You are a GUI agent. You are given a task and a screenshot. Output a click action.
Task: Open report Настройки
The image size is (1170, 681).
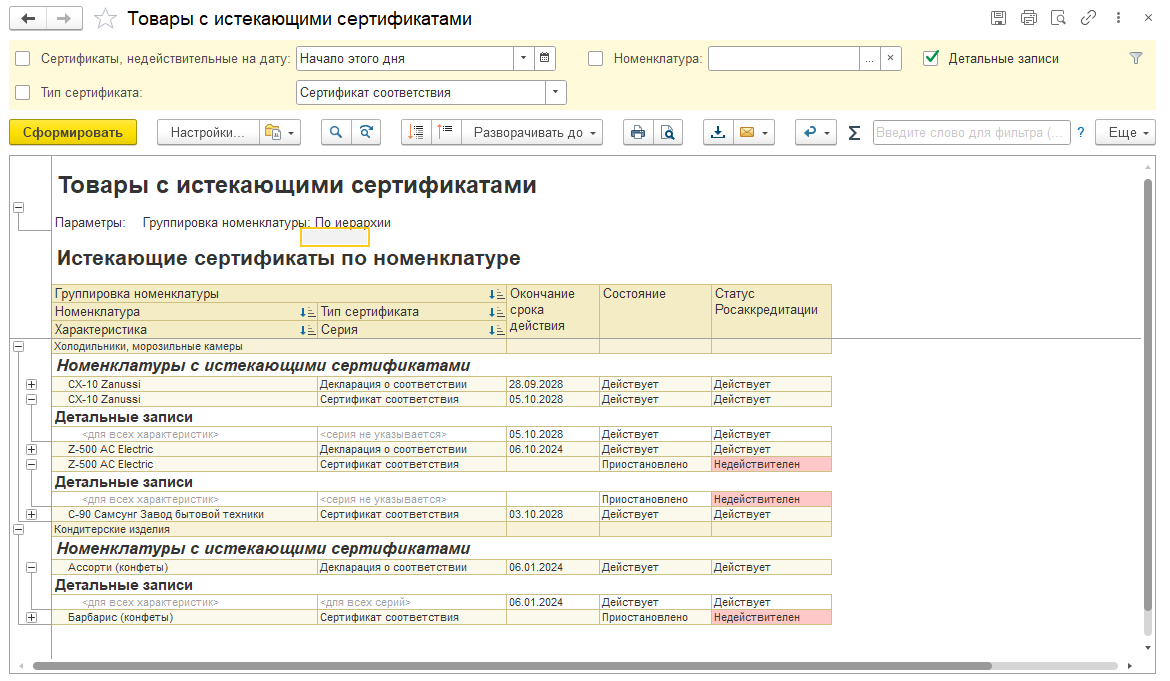207,133
